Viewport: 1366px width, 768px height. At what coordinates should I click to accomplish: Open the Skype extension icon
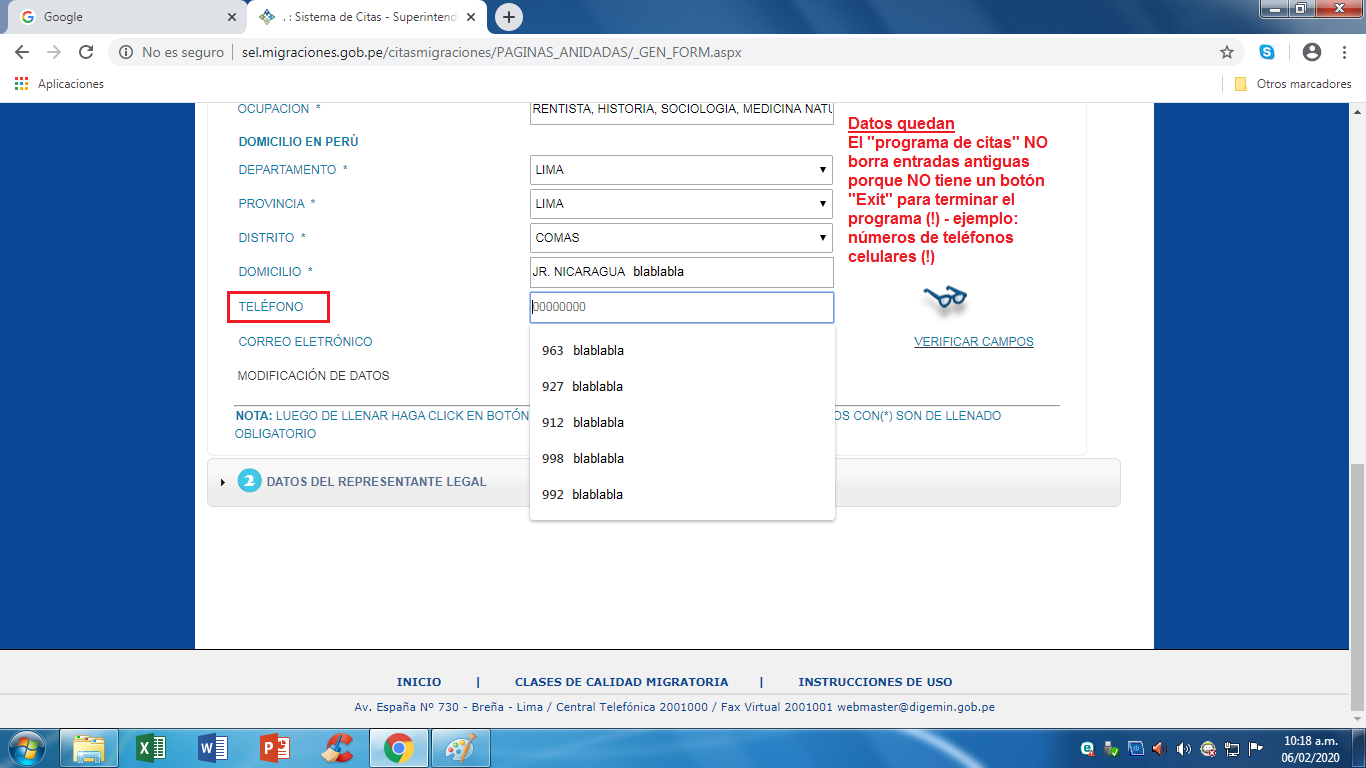1267,52
